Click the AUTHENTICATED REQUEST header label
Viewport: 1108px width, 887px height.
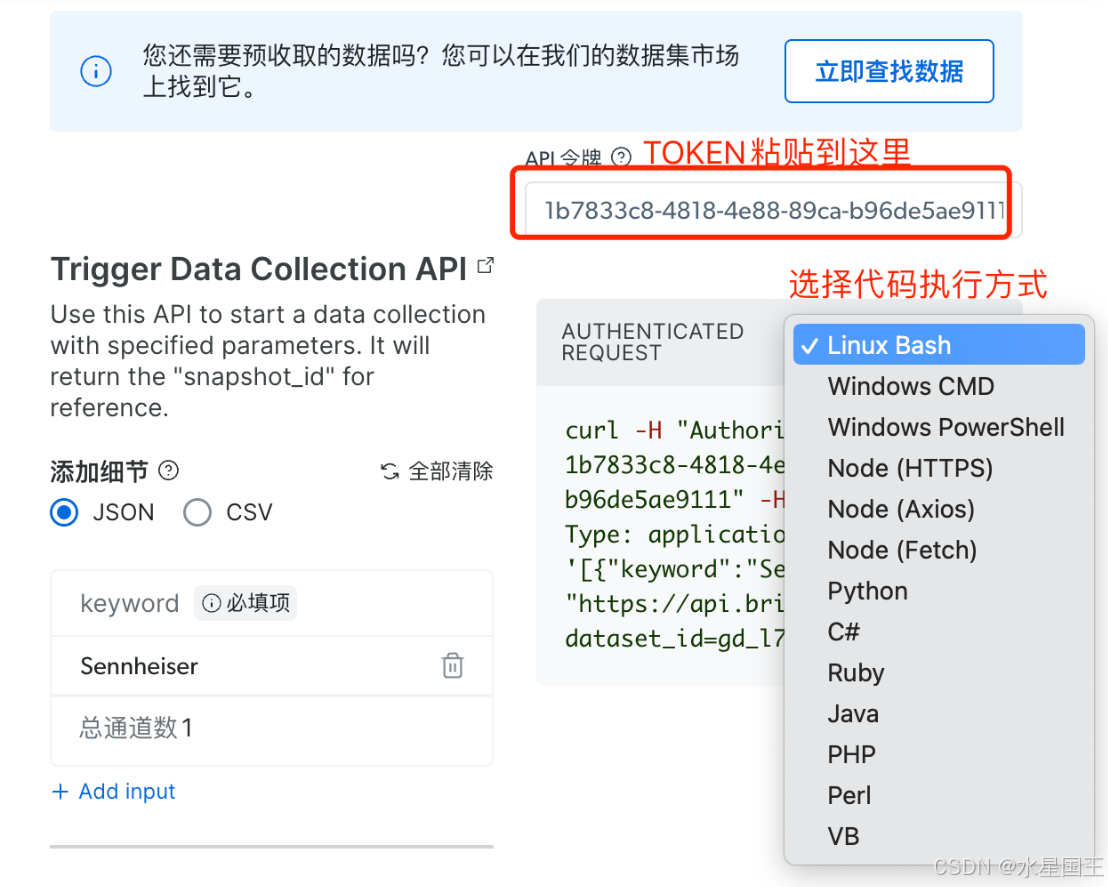tap(652, 342)
